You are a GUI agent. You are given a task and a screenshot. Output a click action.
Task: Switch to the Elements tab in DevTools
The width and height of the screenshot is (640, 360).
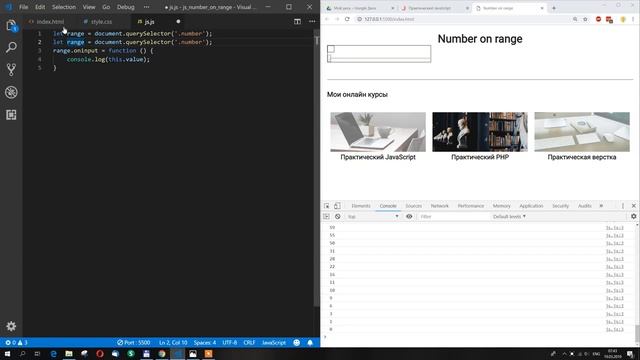click(361, 206)
